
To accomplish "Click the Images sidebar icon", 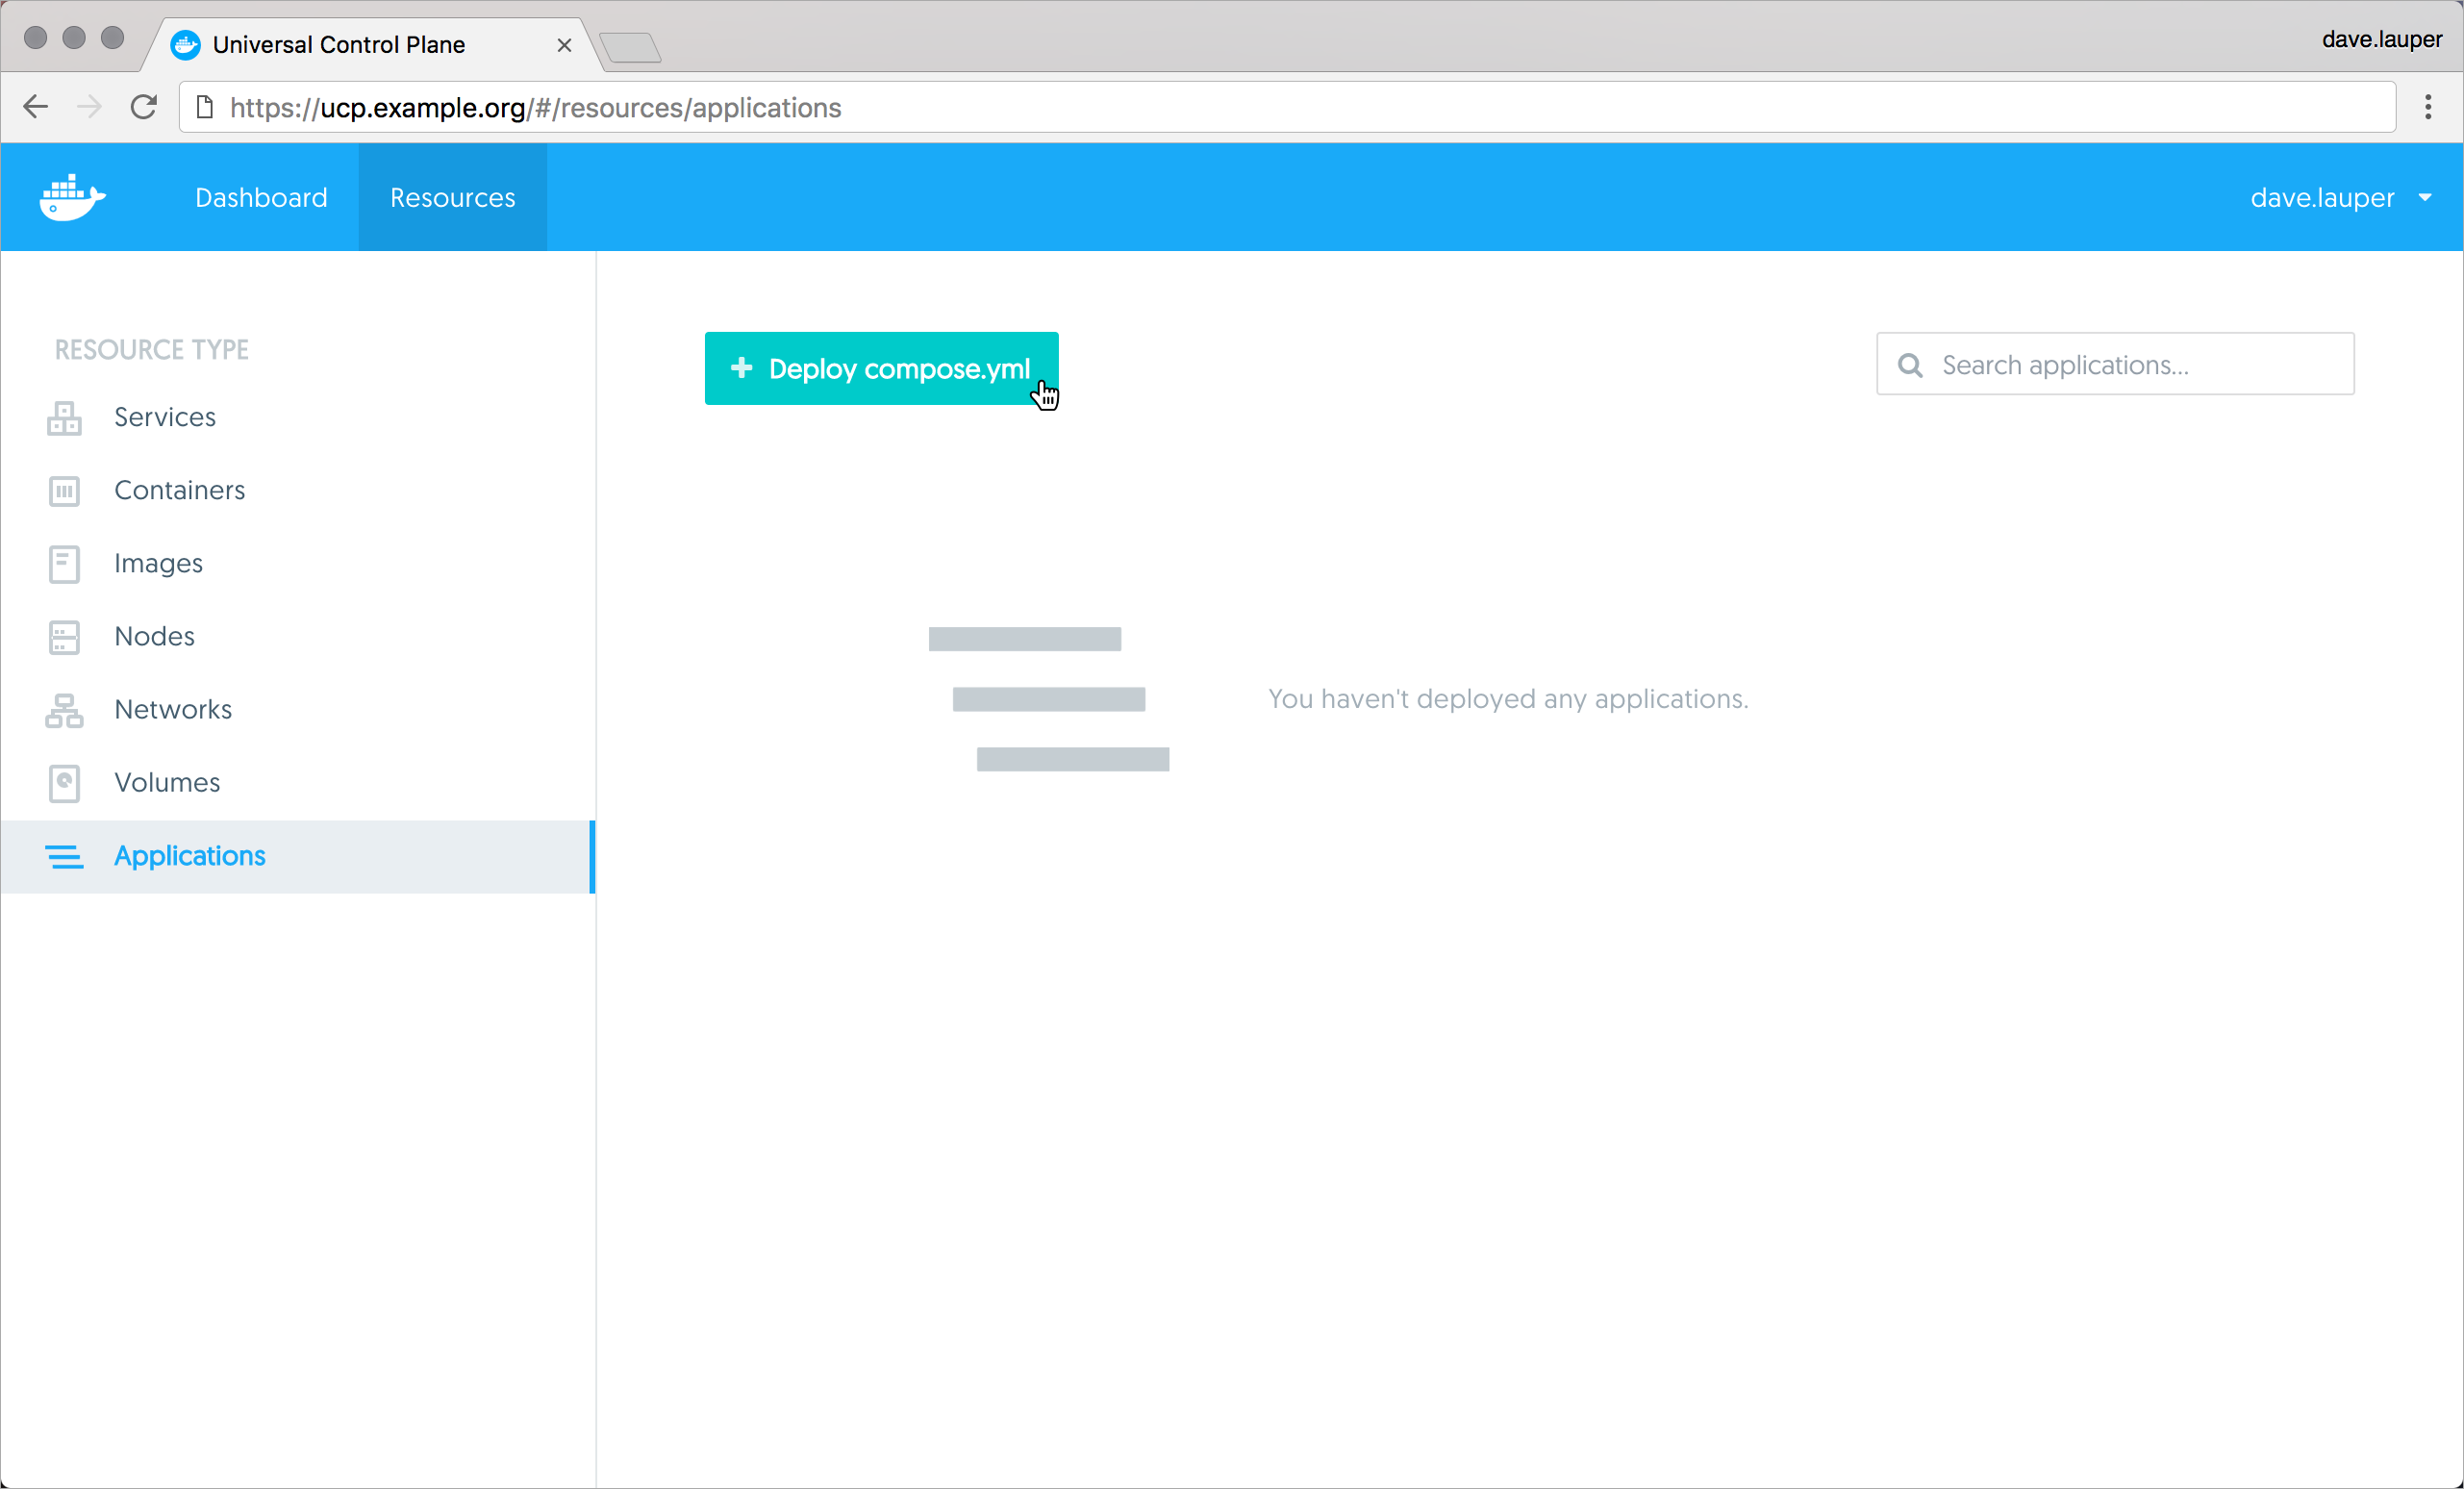I will (64, 564).
